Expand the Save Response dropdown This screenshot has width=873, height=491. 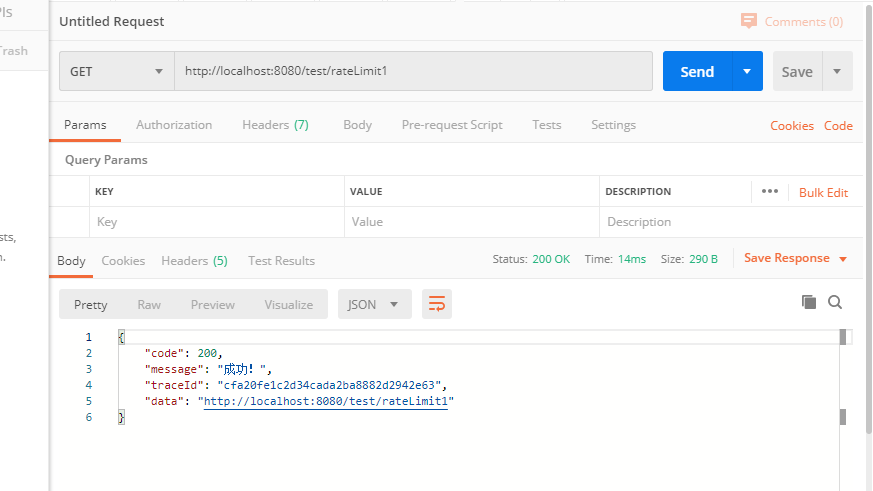pos(843,259)
